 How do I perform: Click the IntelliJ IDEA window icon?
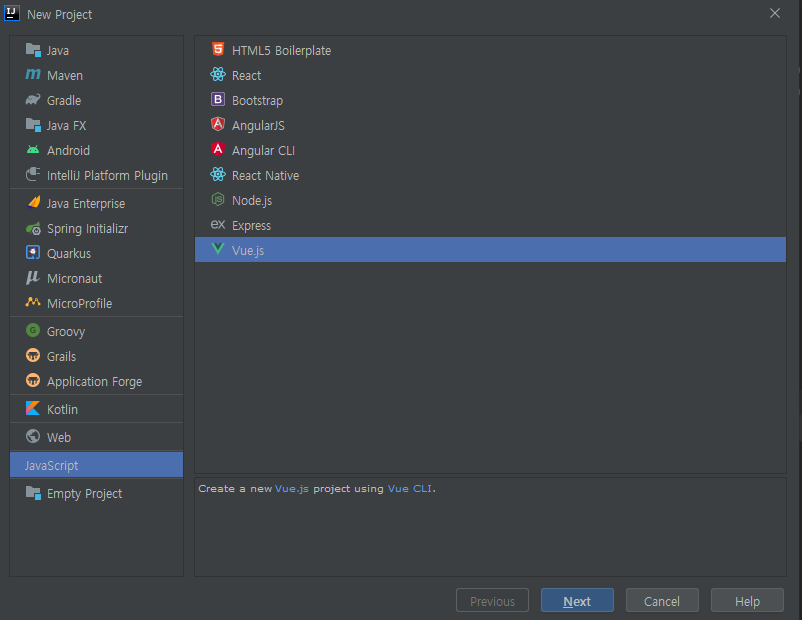(x=12, y=13)
